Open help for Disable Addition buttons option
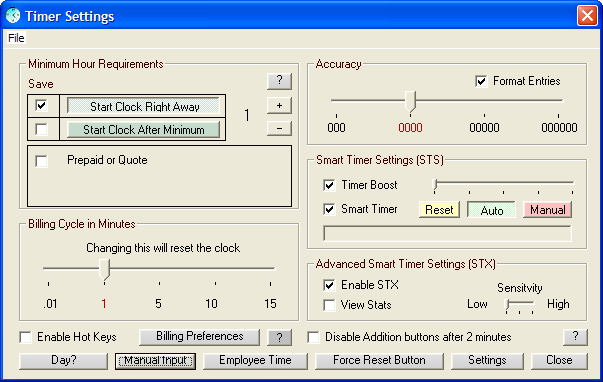The height and width of the screenshot is (382, 603). coord(575,337)
